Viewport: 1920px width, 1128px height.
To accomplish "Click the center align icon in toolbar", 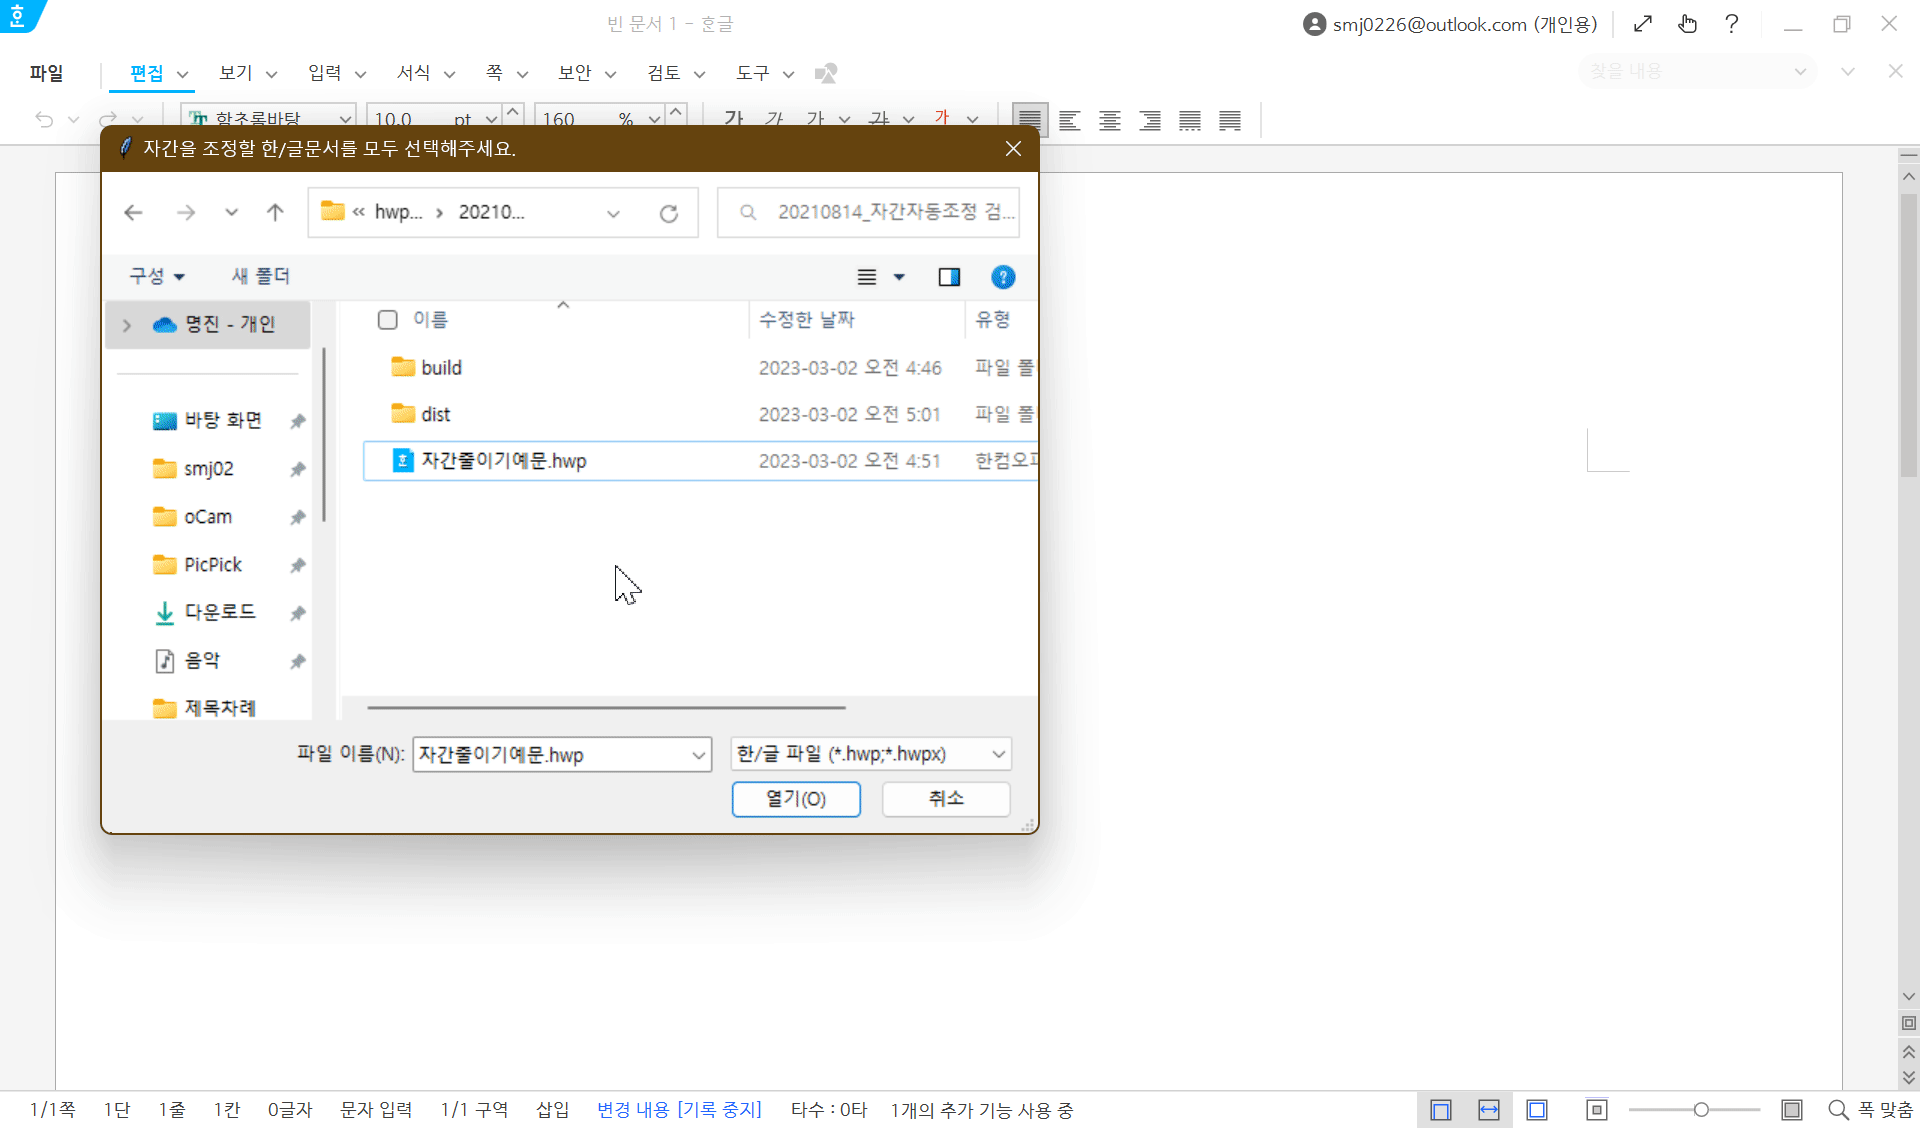I will 1109,121.
